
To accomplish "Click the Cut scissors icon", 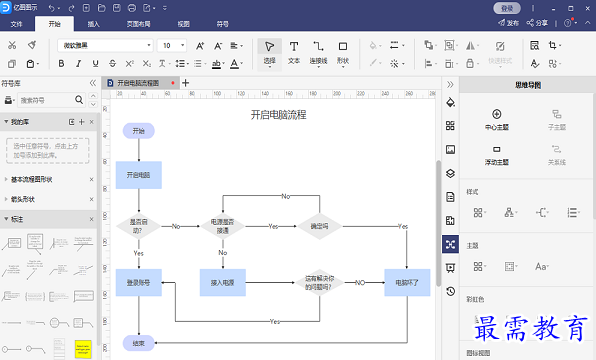I will click(x=12, y=45).
